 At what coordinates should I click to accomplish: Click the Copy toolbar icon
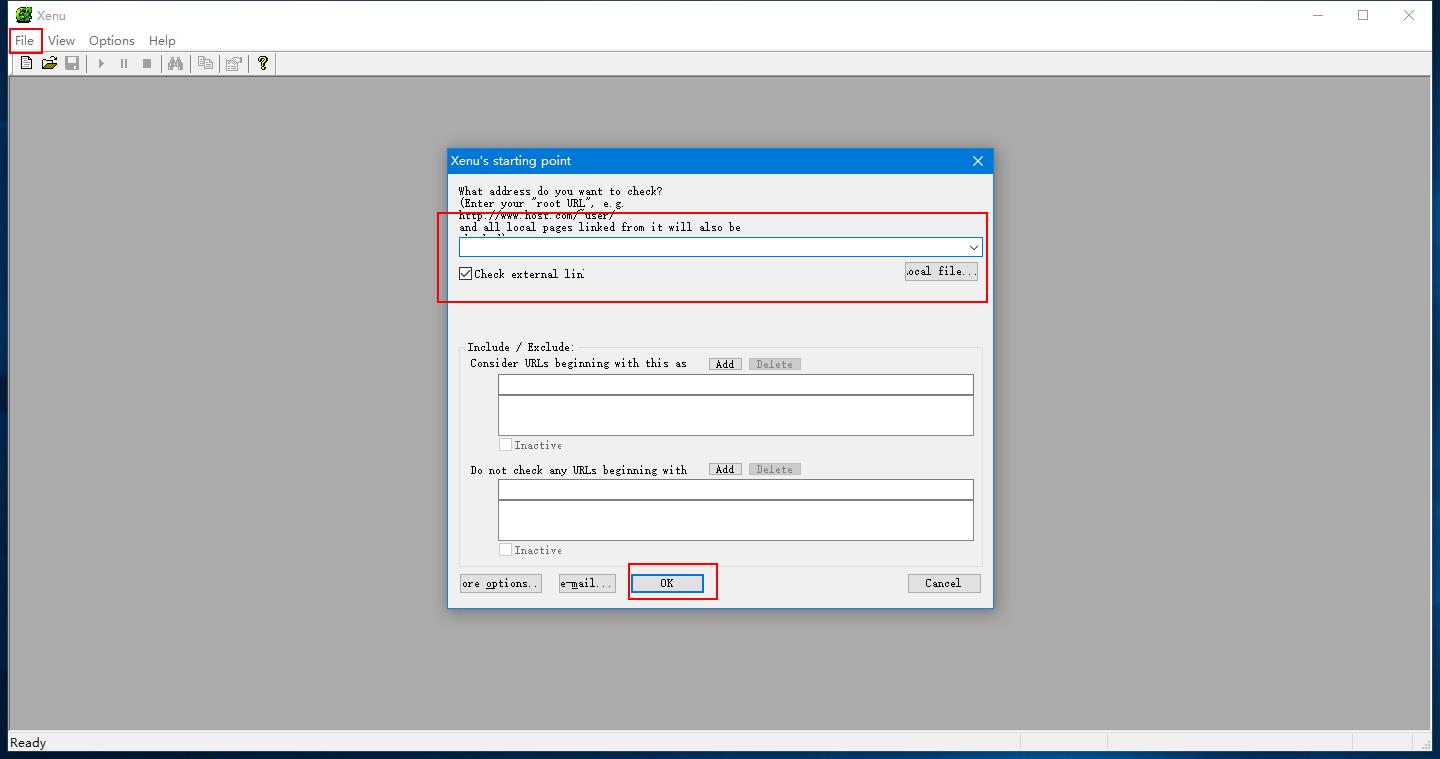205,63
